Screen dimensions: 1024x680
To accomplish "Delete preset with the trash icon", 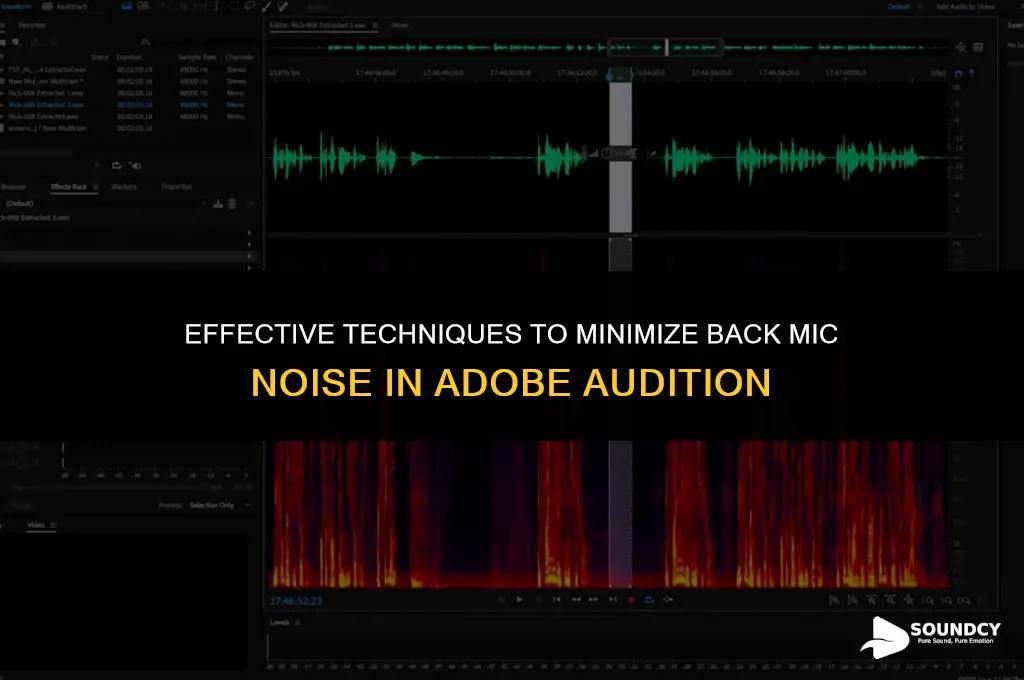I will tap(232, 204).
